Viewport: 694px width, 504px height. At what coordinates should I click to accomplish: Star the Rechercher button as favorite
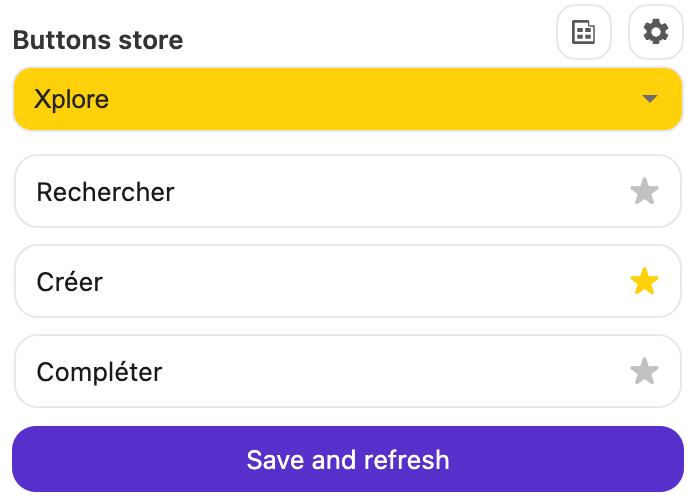(x=645, y=191)
